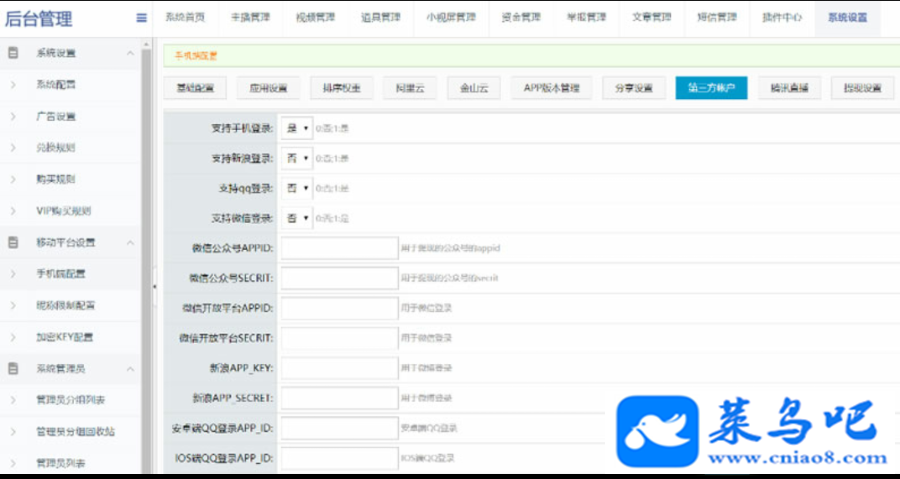The width and height of the screenshot is (900, 479).
Task: Open the 支持微信登录 dropdown
Action: [x=297, y=218]
